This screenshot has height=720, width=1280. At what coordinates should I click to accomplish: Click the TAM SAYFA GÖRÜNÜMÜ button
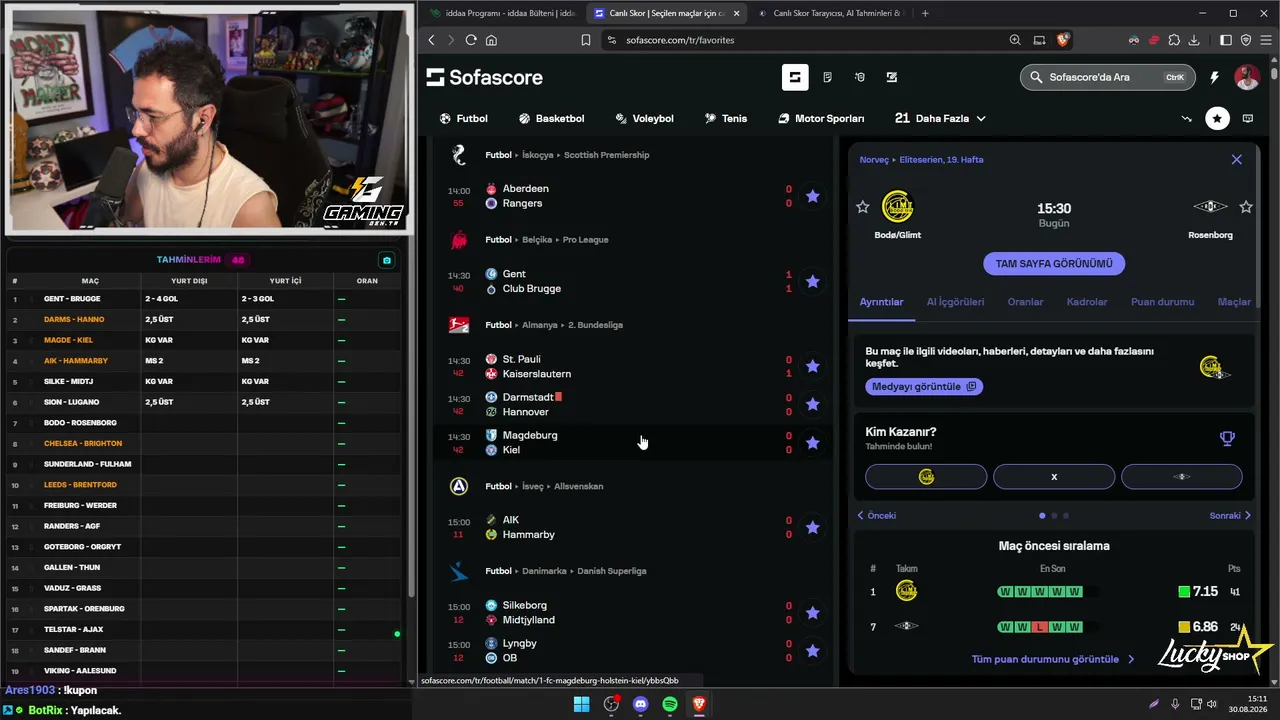click(1054, 264)
